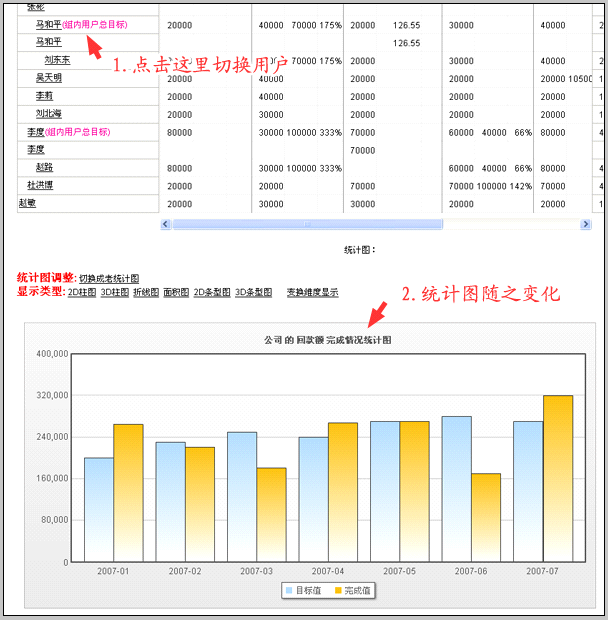Screen dimensions: 608x620
Task: Click scrollbar left arrow under the table
Action: pos(165,224)
